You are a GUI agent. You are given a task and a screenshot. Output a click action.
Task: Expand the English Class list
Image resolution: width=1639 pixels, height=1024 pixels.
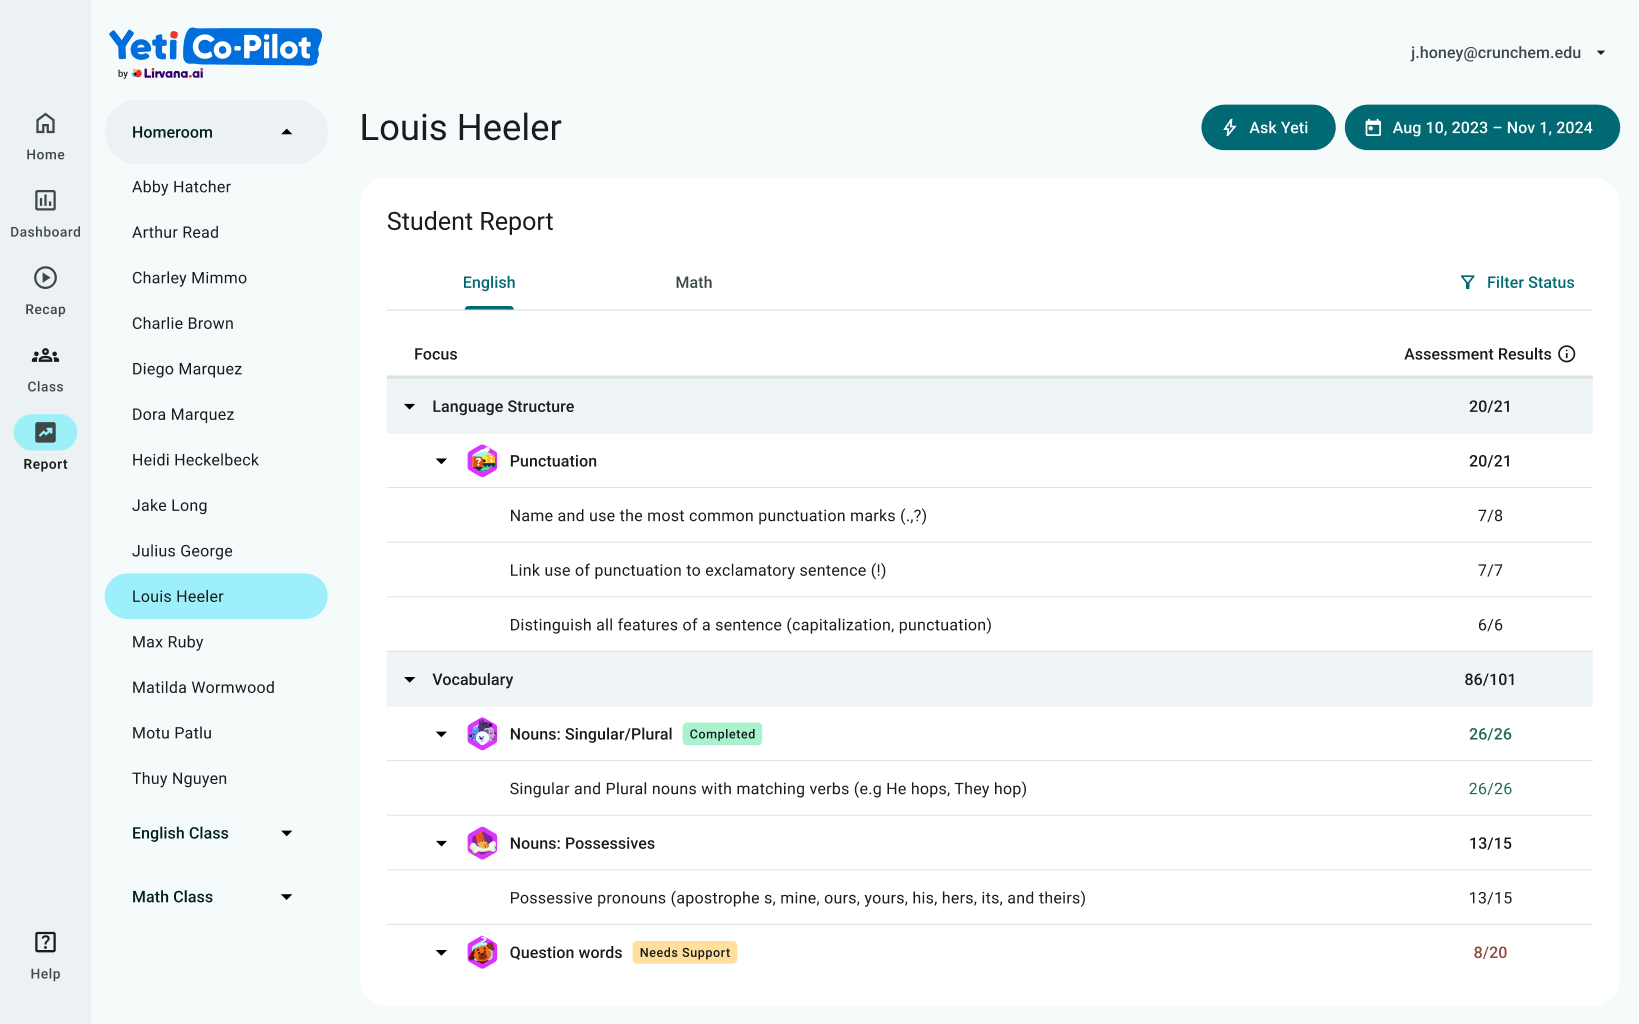[287, 833]
